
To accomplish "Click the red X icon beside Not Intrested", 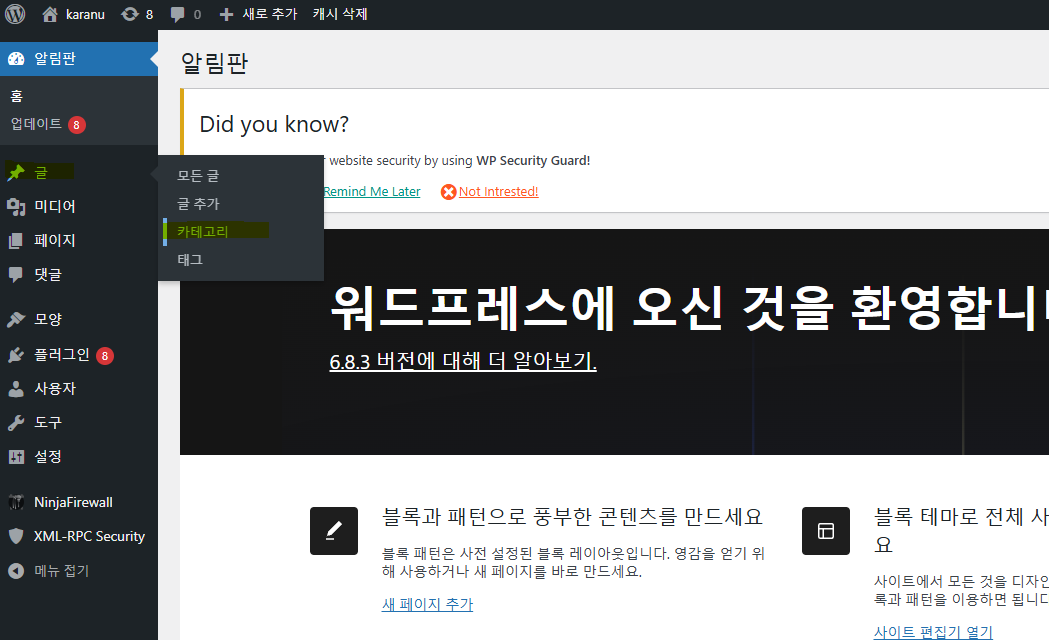I will (x=448, y=192).
